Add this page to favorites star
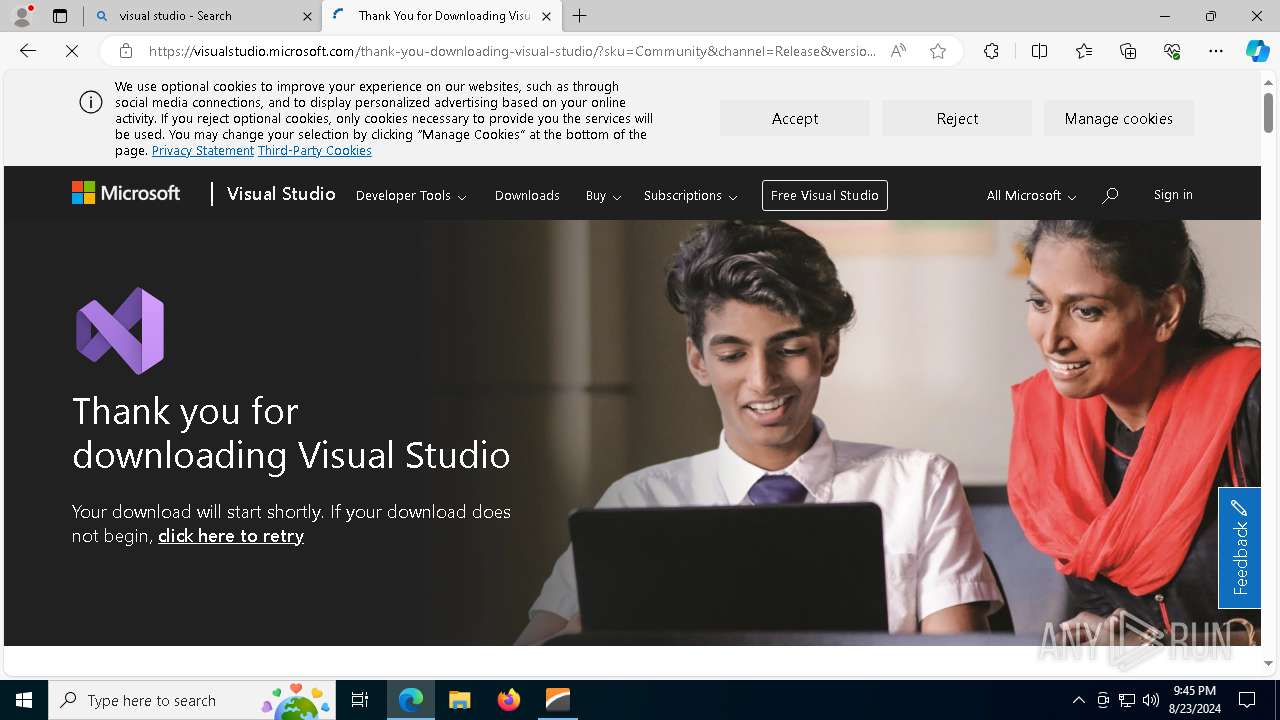1280x720 pixels. [938, 51]
